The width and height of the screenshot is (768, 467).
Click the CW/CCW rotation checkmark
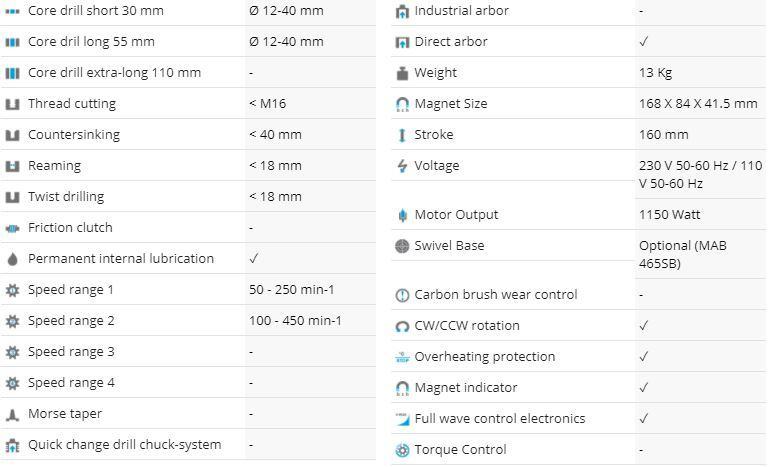[644, 326]
